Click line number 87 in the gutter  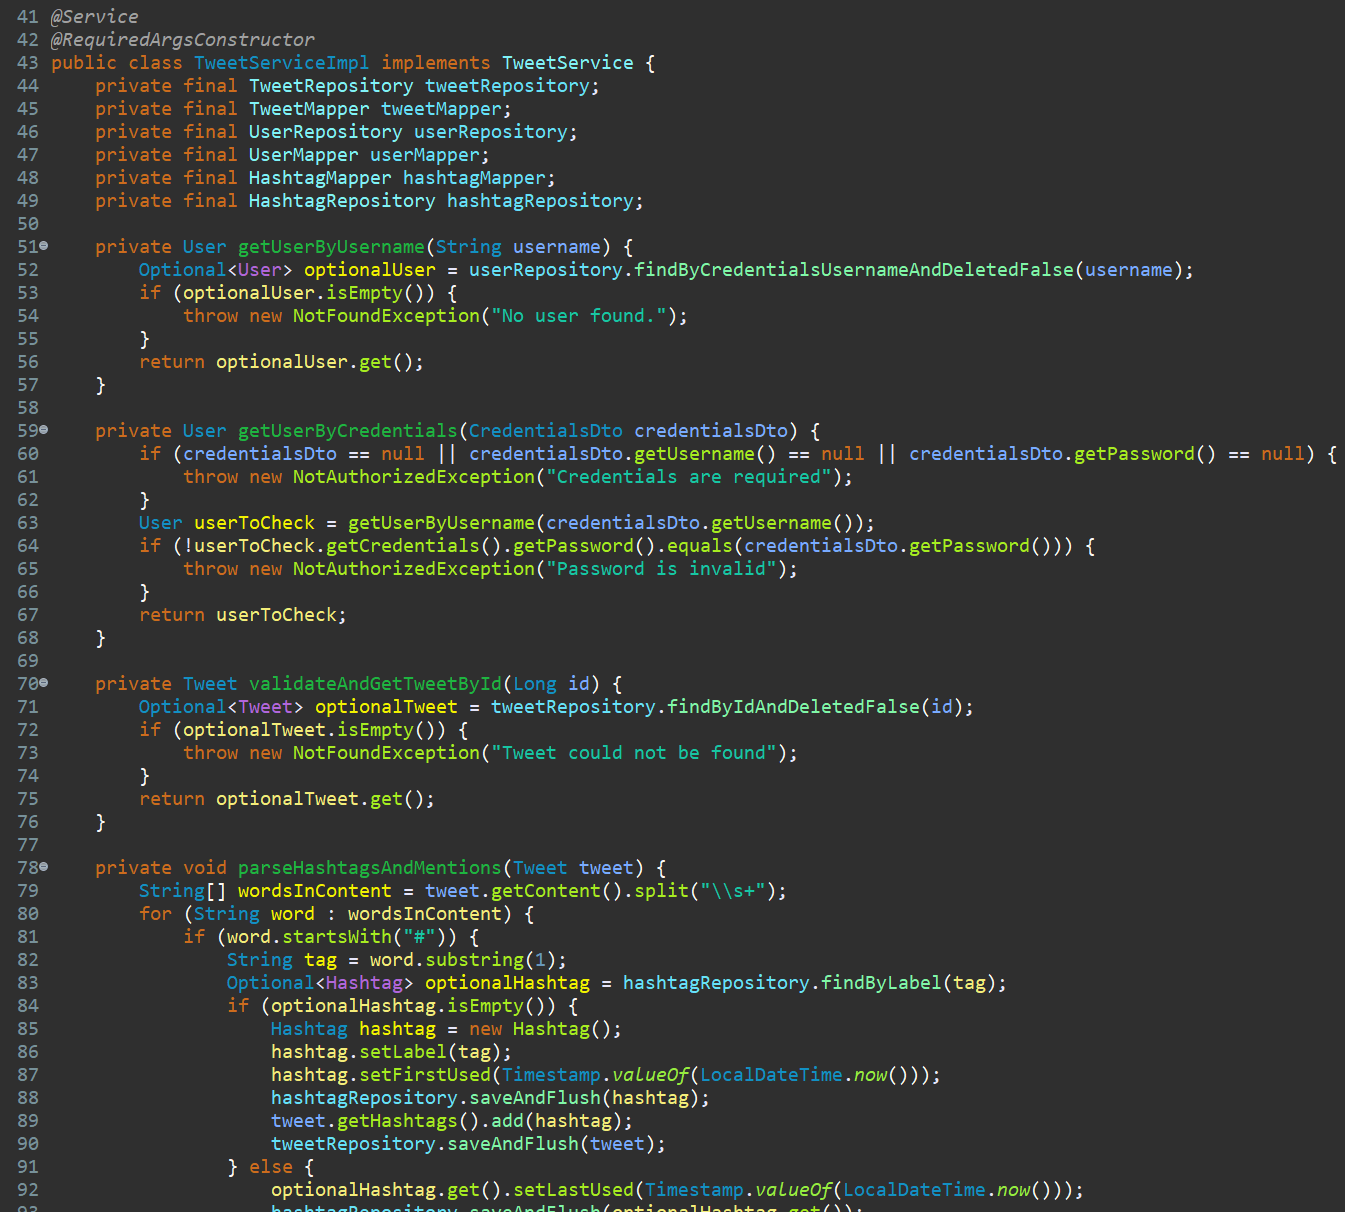click(28, 1074)
